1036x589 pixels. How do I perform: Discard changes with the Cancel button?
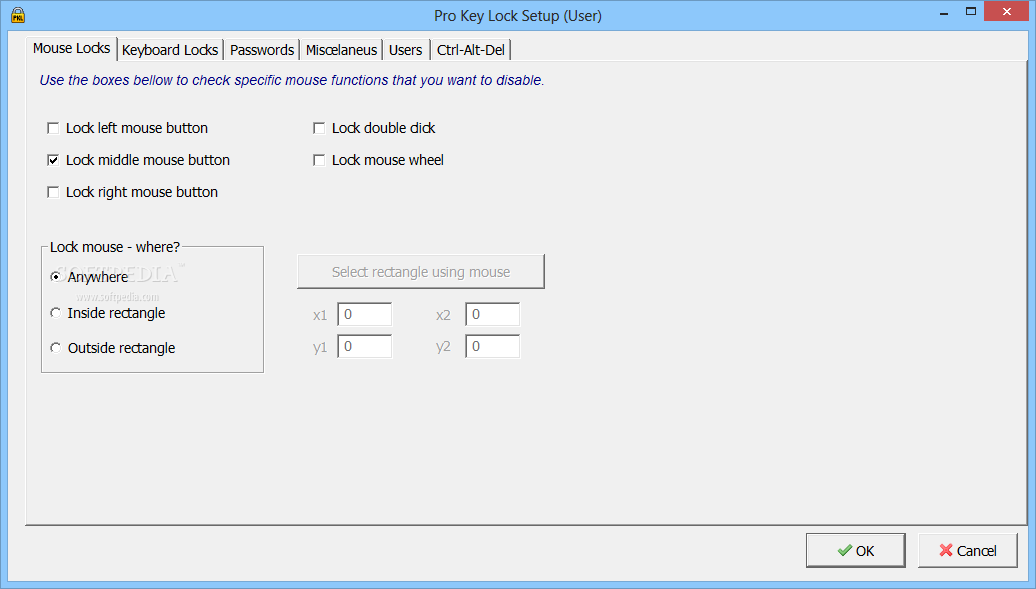click(x=968, y=551)
